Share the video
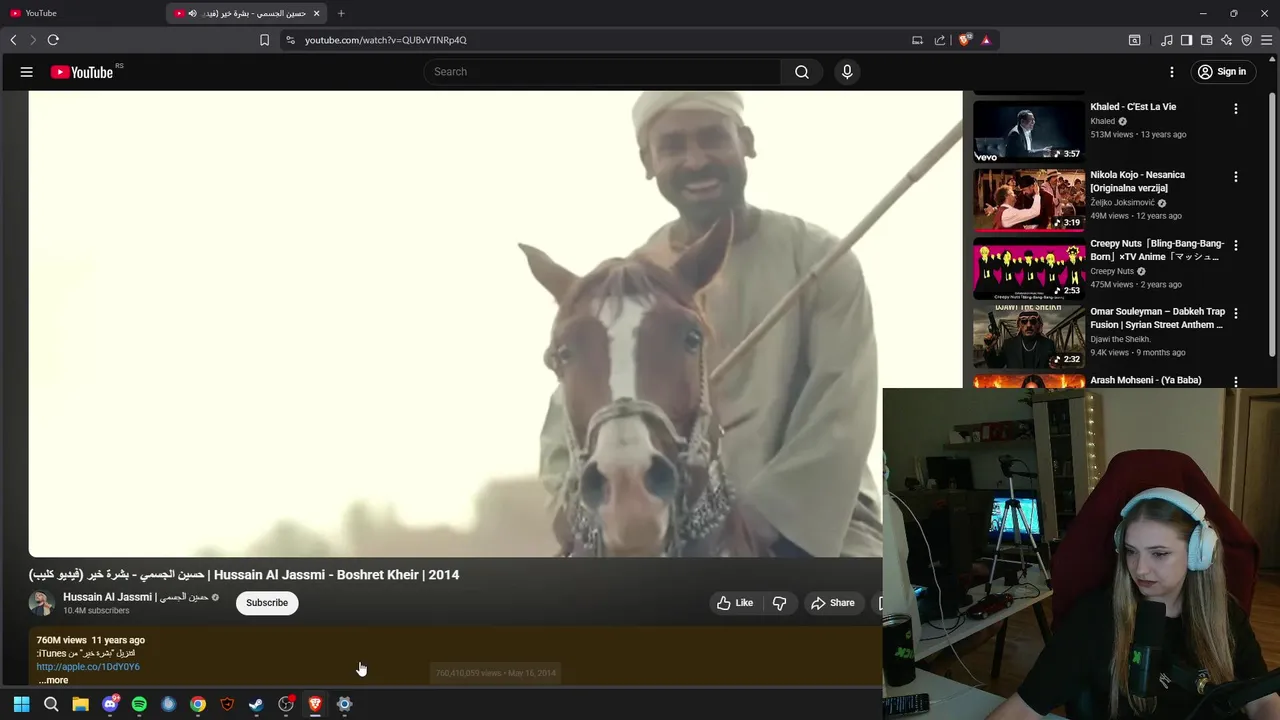 [x=833, y=603]
